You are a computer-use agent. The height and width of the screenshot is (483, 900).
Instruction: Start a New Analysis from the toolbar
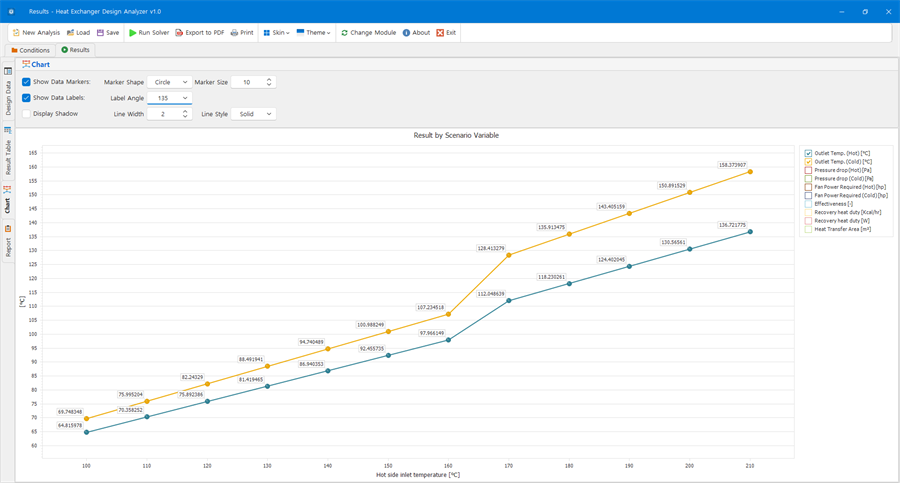[36, 33]
